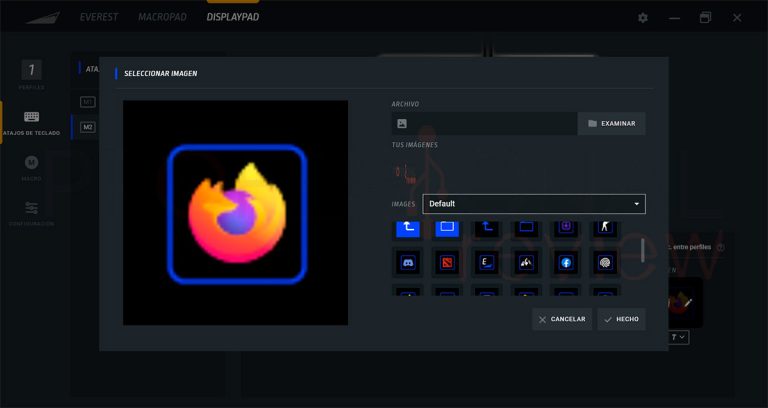Pick the black back-arrow image
768x408 pixels.
pyautogui.click(x=487, y=229)
